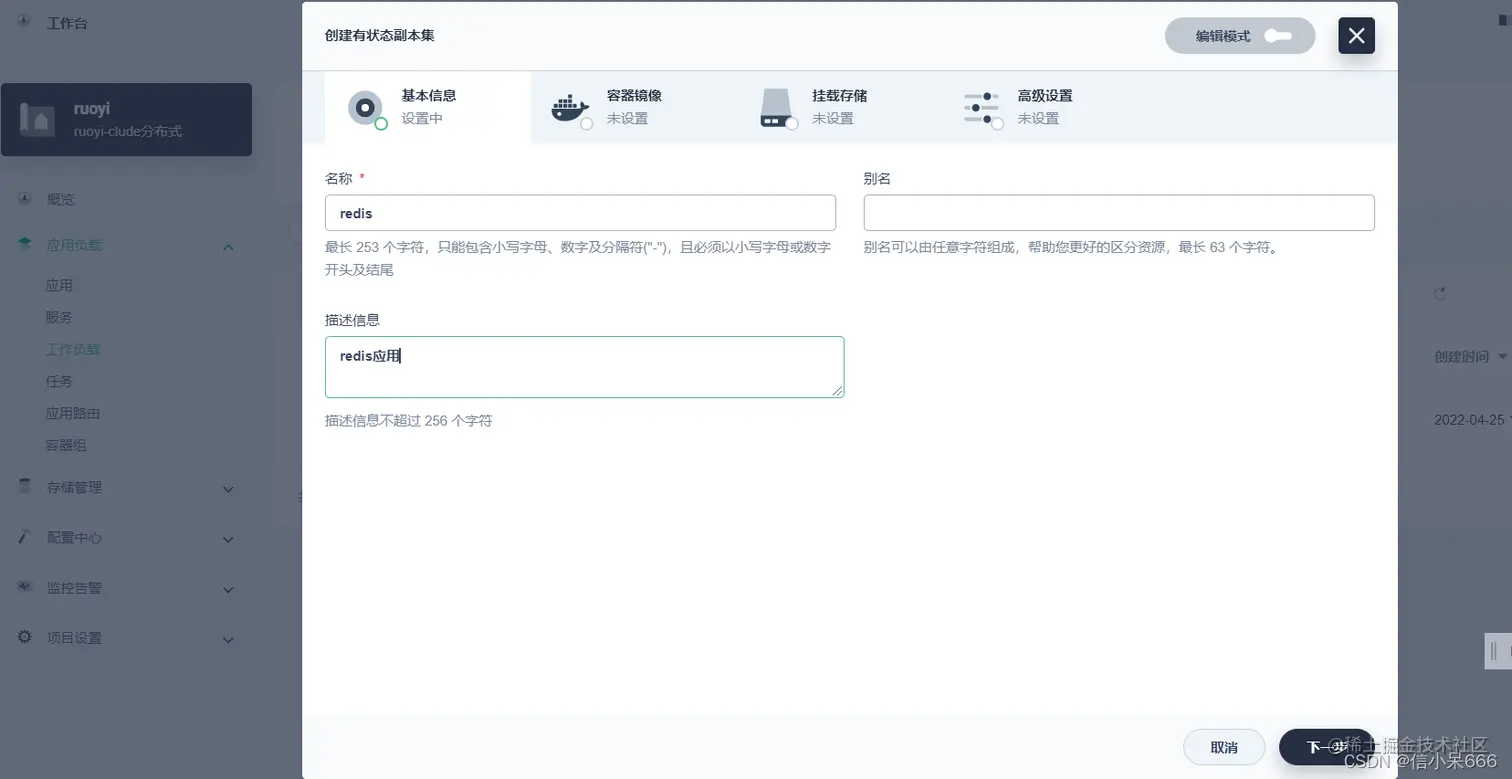
Task: Select the 挂载存储 step icon
Action: 777,107
